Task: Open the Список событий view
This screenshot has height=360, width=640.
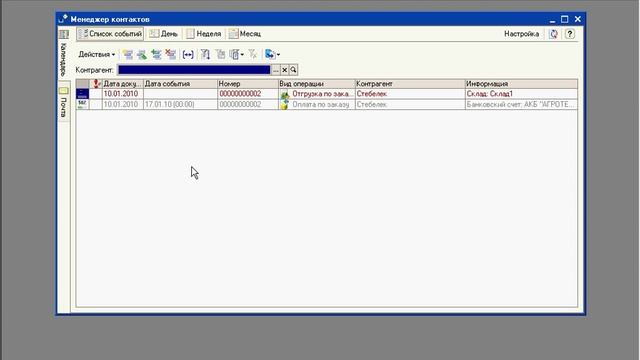Action: [x=110, y=34]
